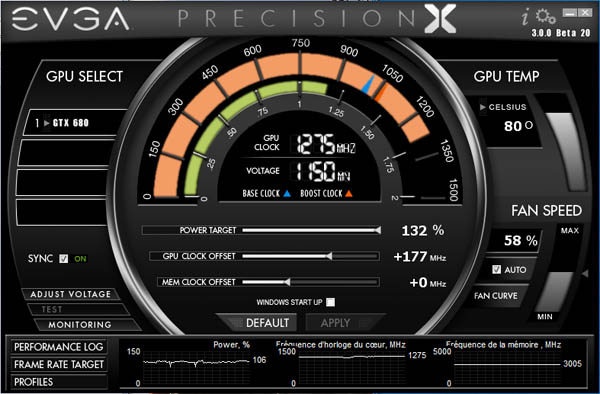Click the +0 MHz memory offset value

[x=427, y=283]
